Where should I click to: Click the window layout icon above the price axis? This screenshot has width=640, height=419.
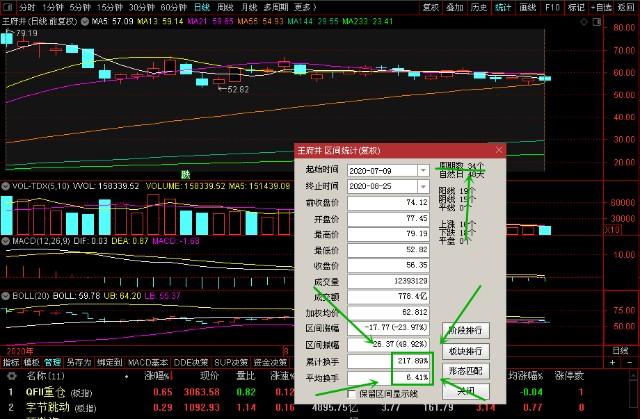pos(597,22)
